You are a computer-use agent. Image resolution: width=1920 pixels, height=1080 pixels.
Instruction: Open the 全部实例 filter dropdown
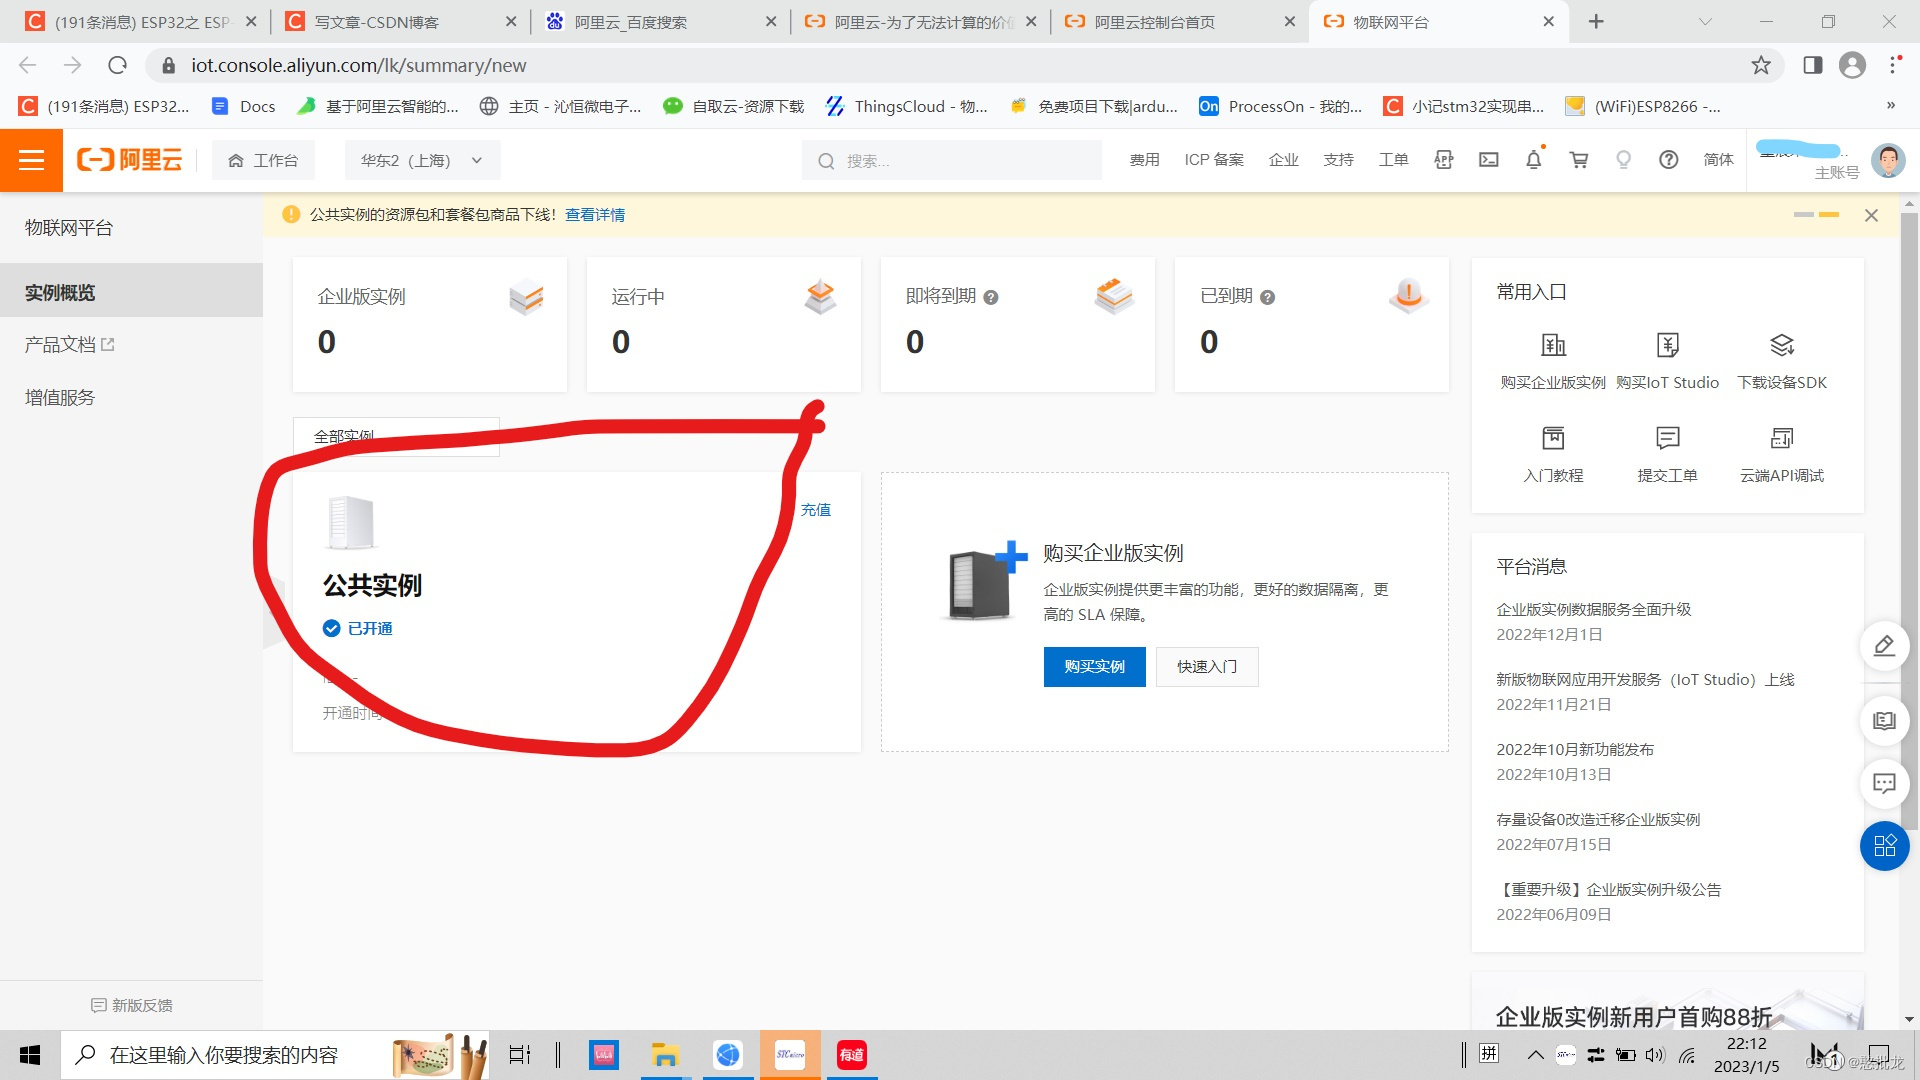(395, 436)
